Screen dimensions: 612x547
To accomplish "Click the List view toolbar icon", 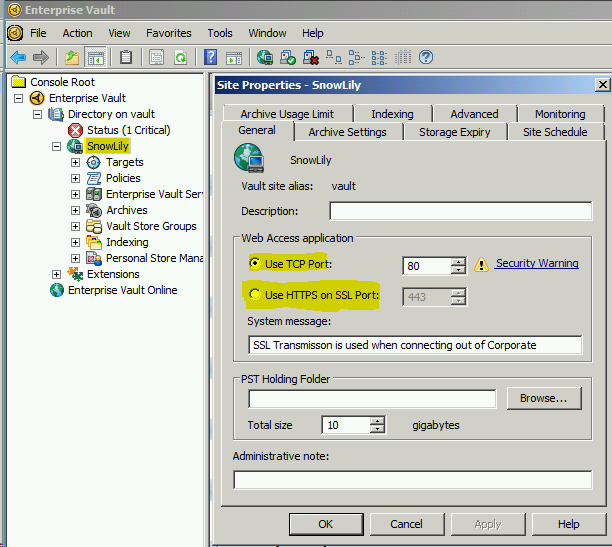I will coord(379,57).
